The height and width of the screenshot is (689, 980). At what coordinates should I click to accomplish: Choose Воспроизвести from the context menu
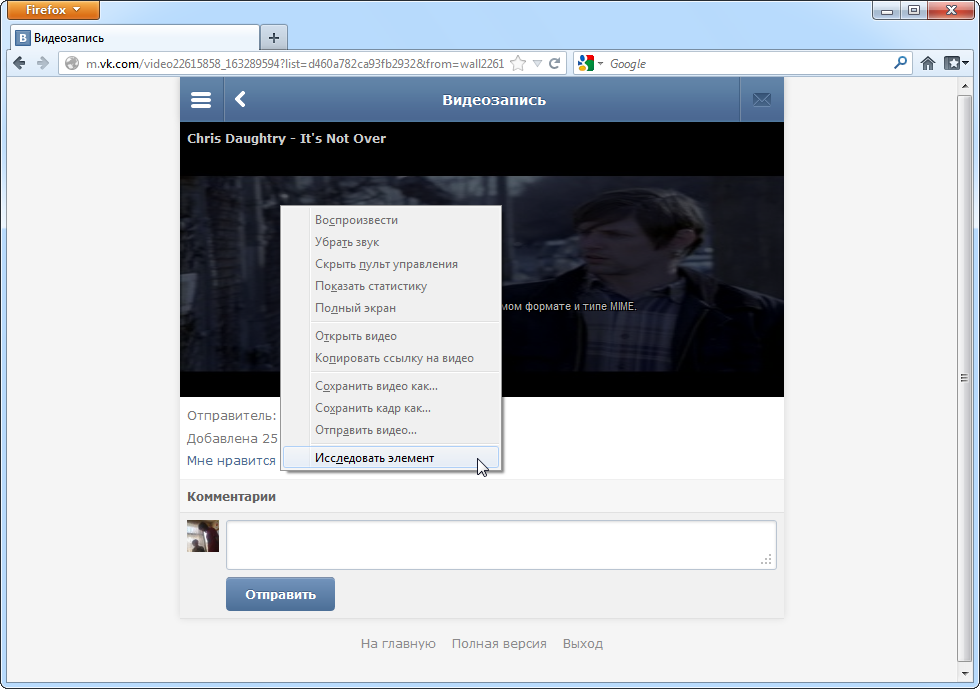click(391, 220)
